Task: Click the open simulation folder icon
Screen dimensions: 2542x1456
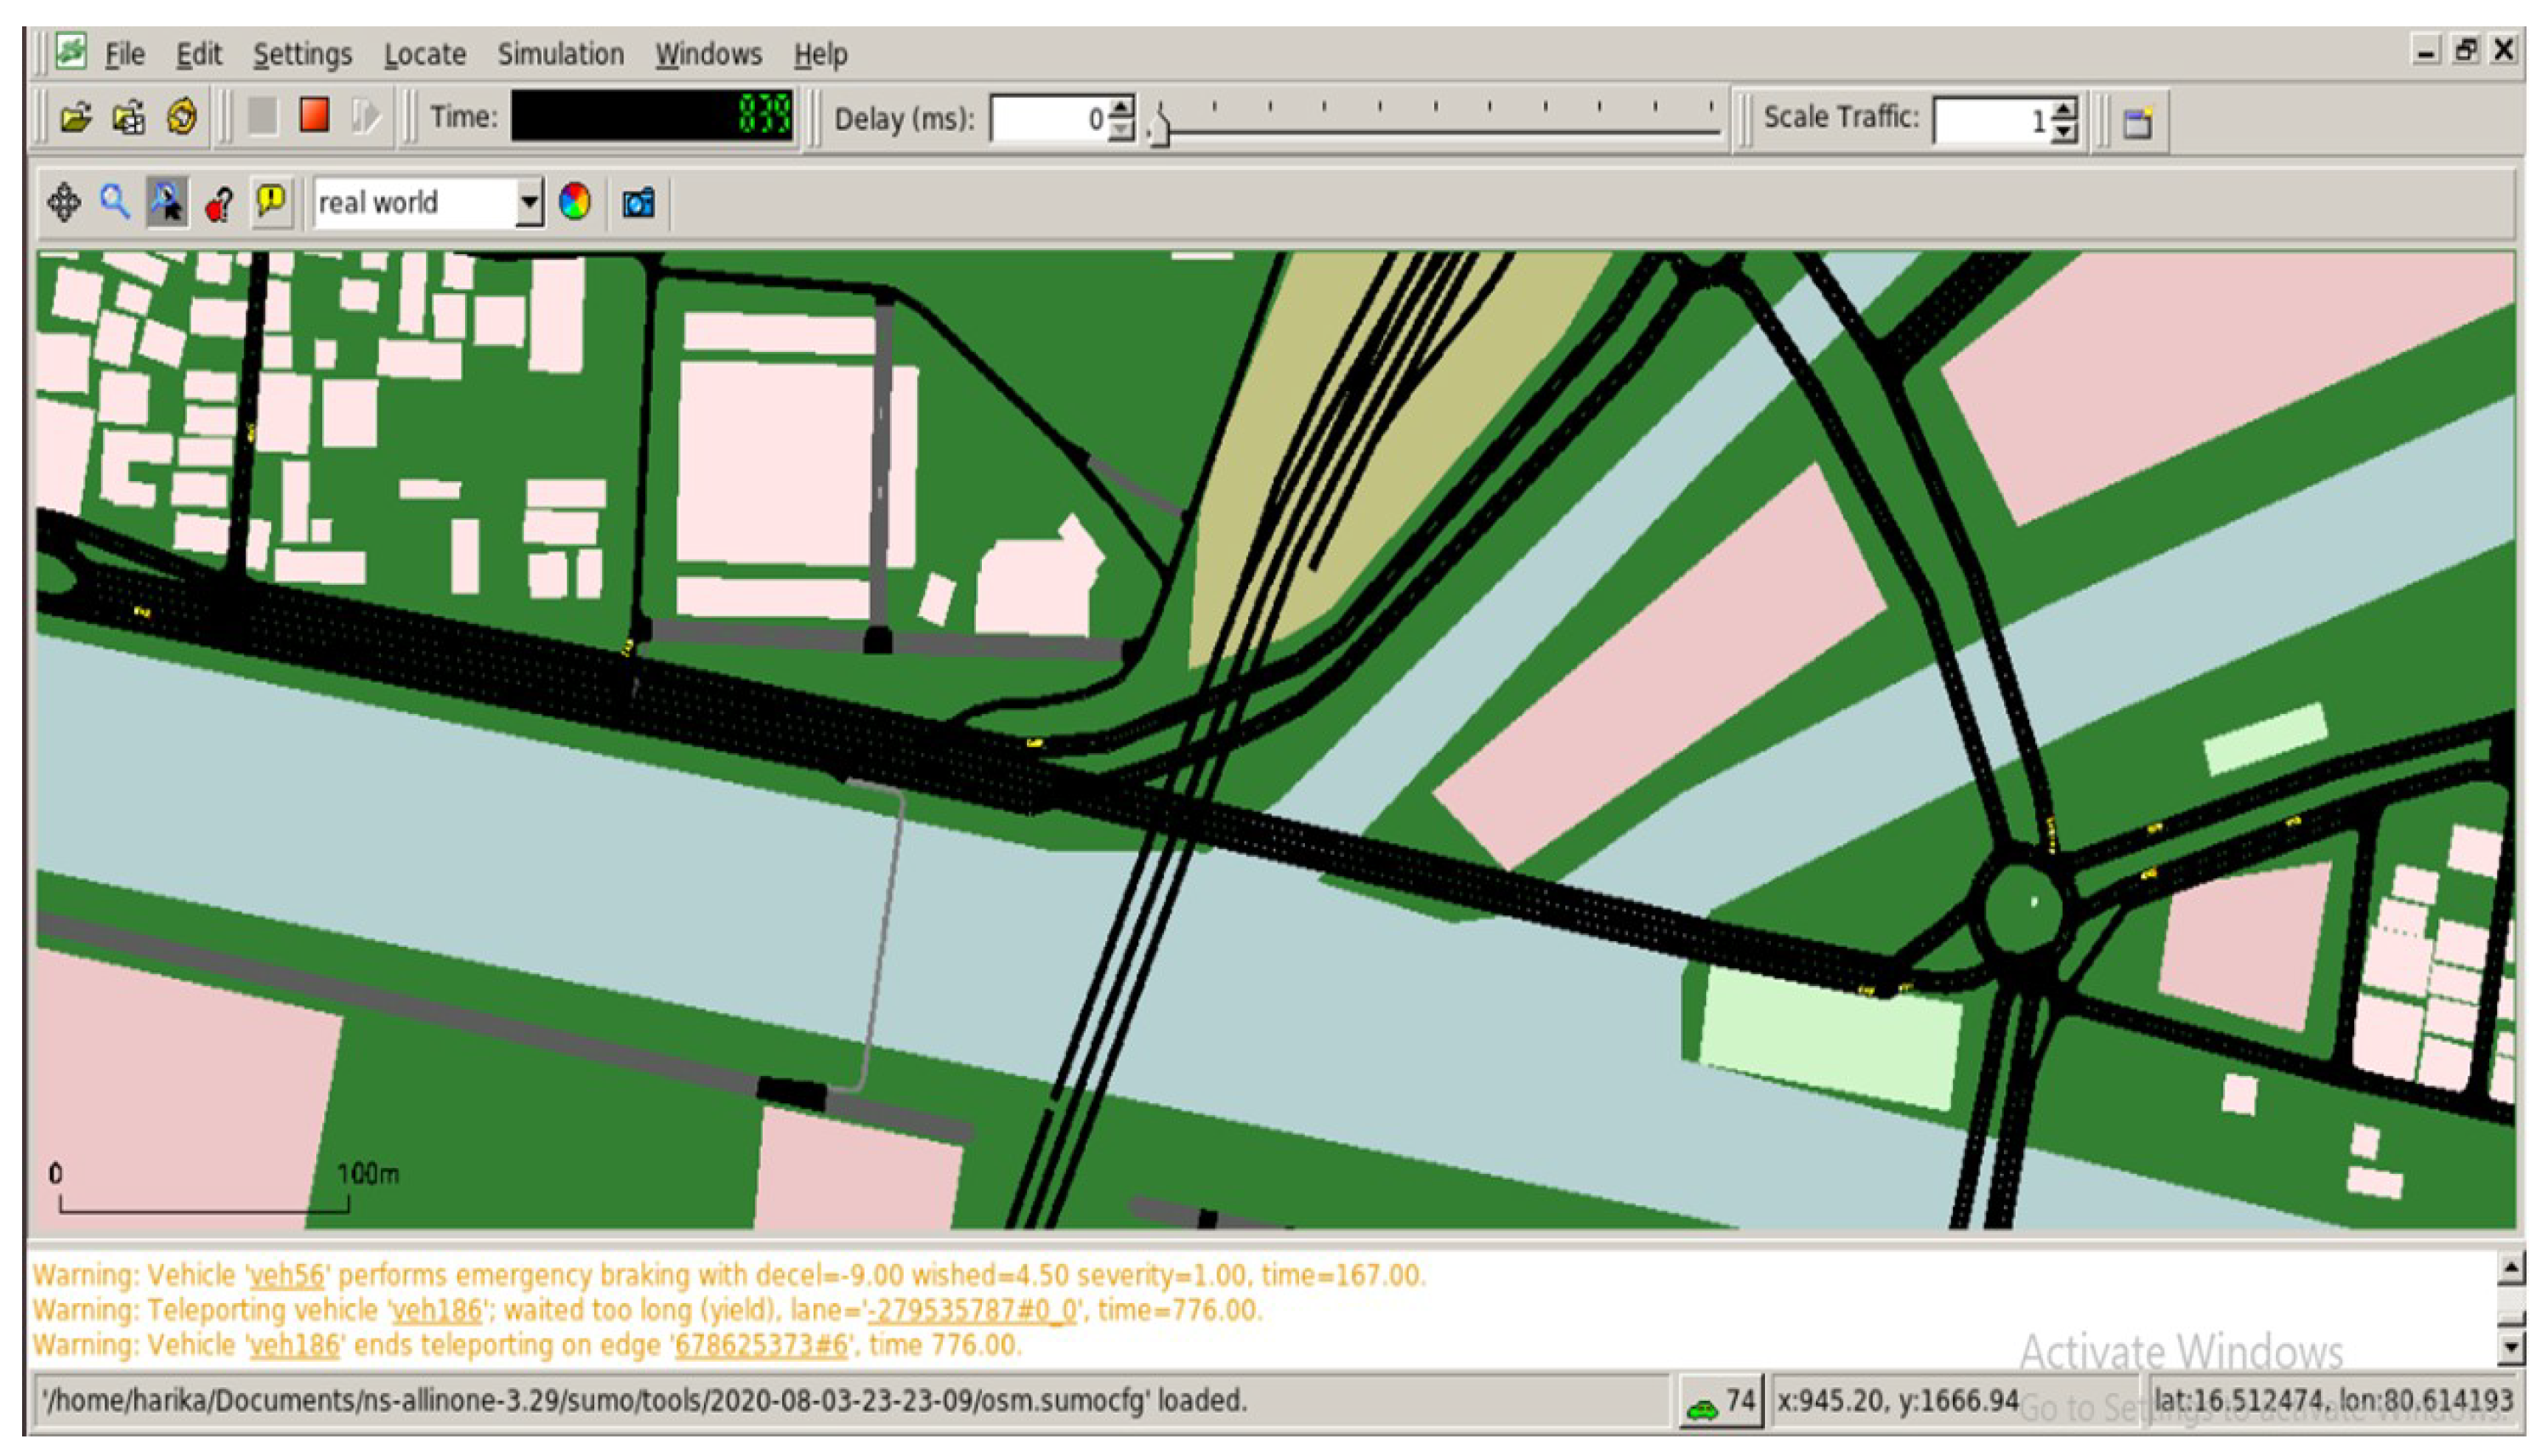Action: click(x=76, y=118)
